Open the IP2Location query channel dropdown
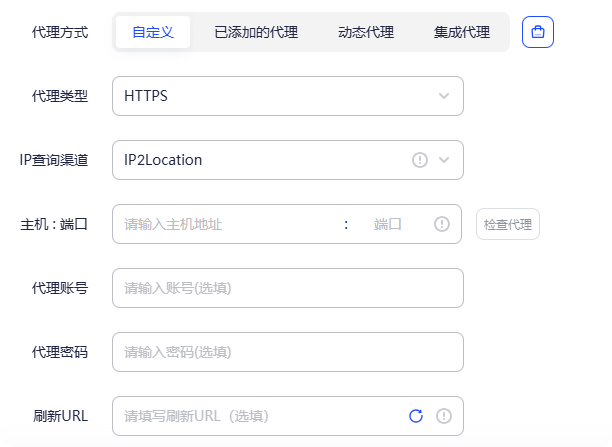The width and height of the screenshot is (612, 447). click(288, 160)
